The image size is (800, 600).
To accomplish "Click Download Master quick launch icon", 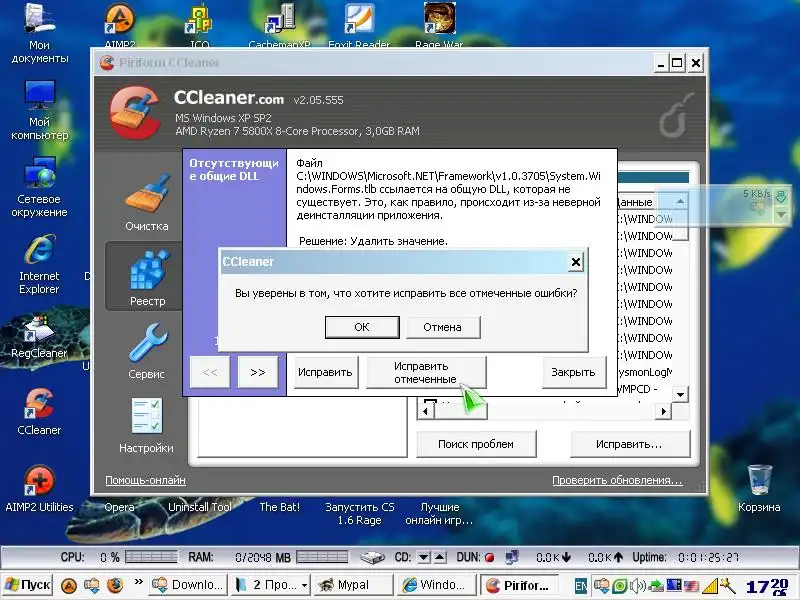I will point(92,585).
